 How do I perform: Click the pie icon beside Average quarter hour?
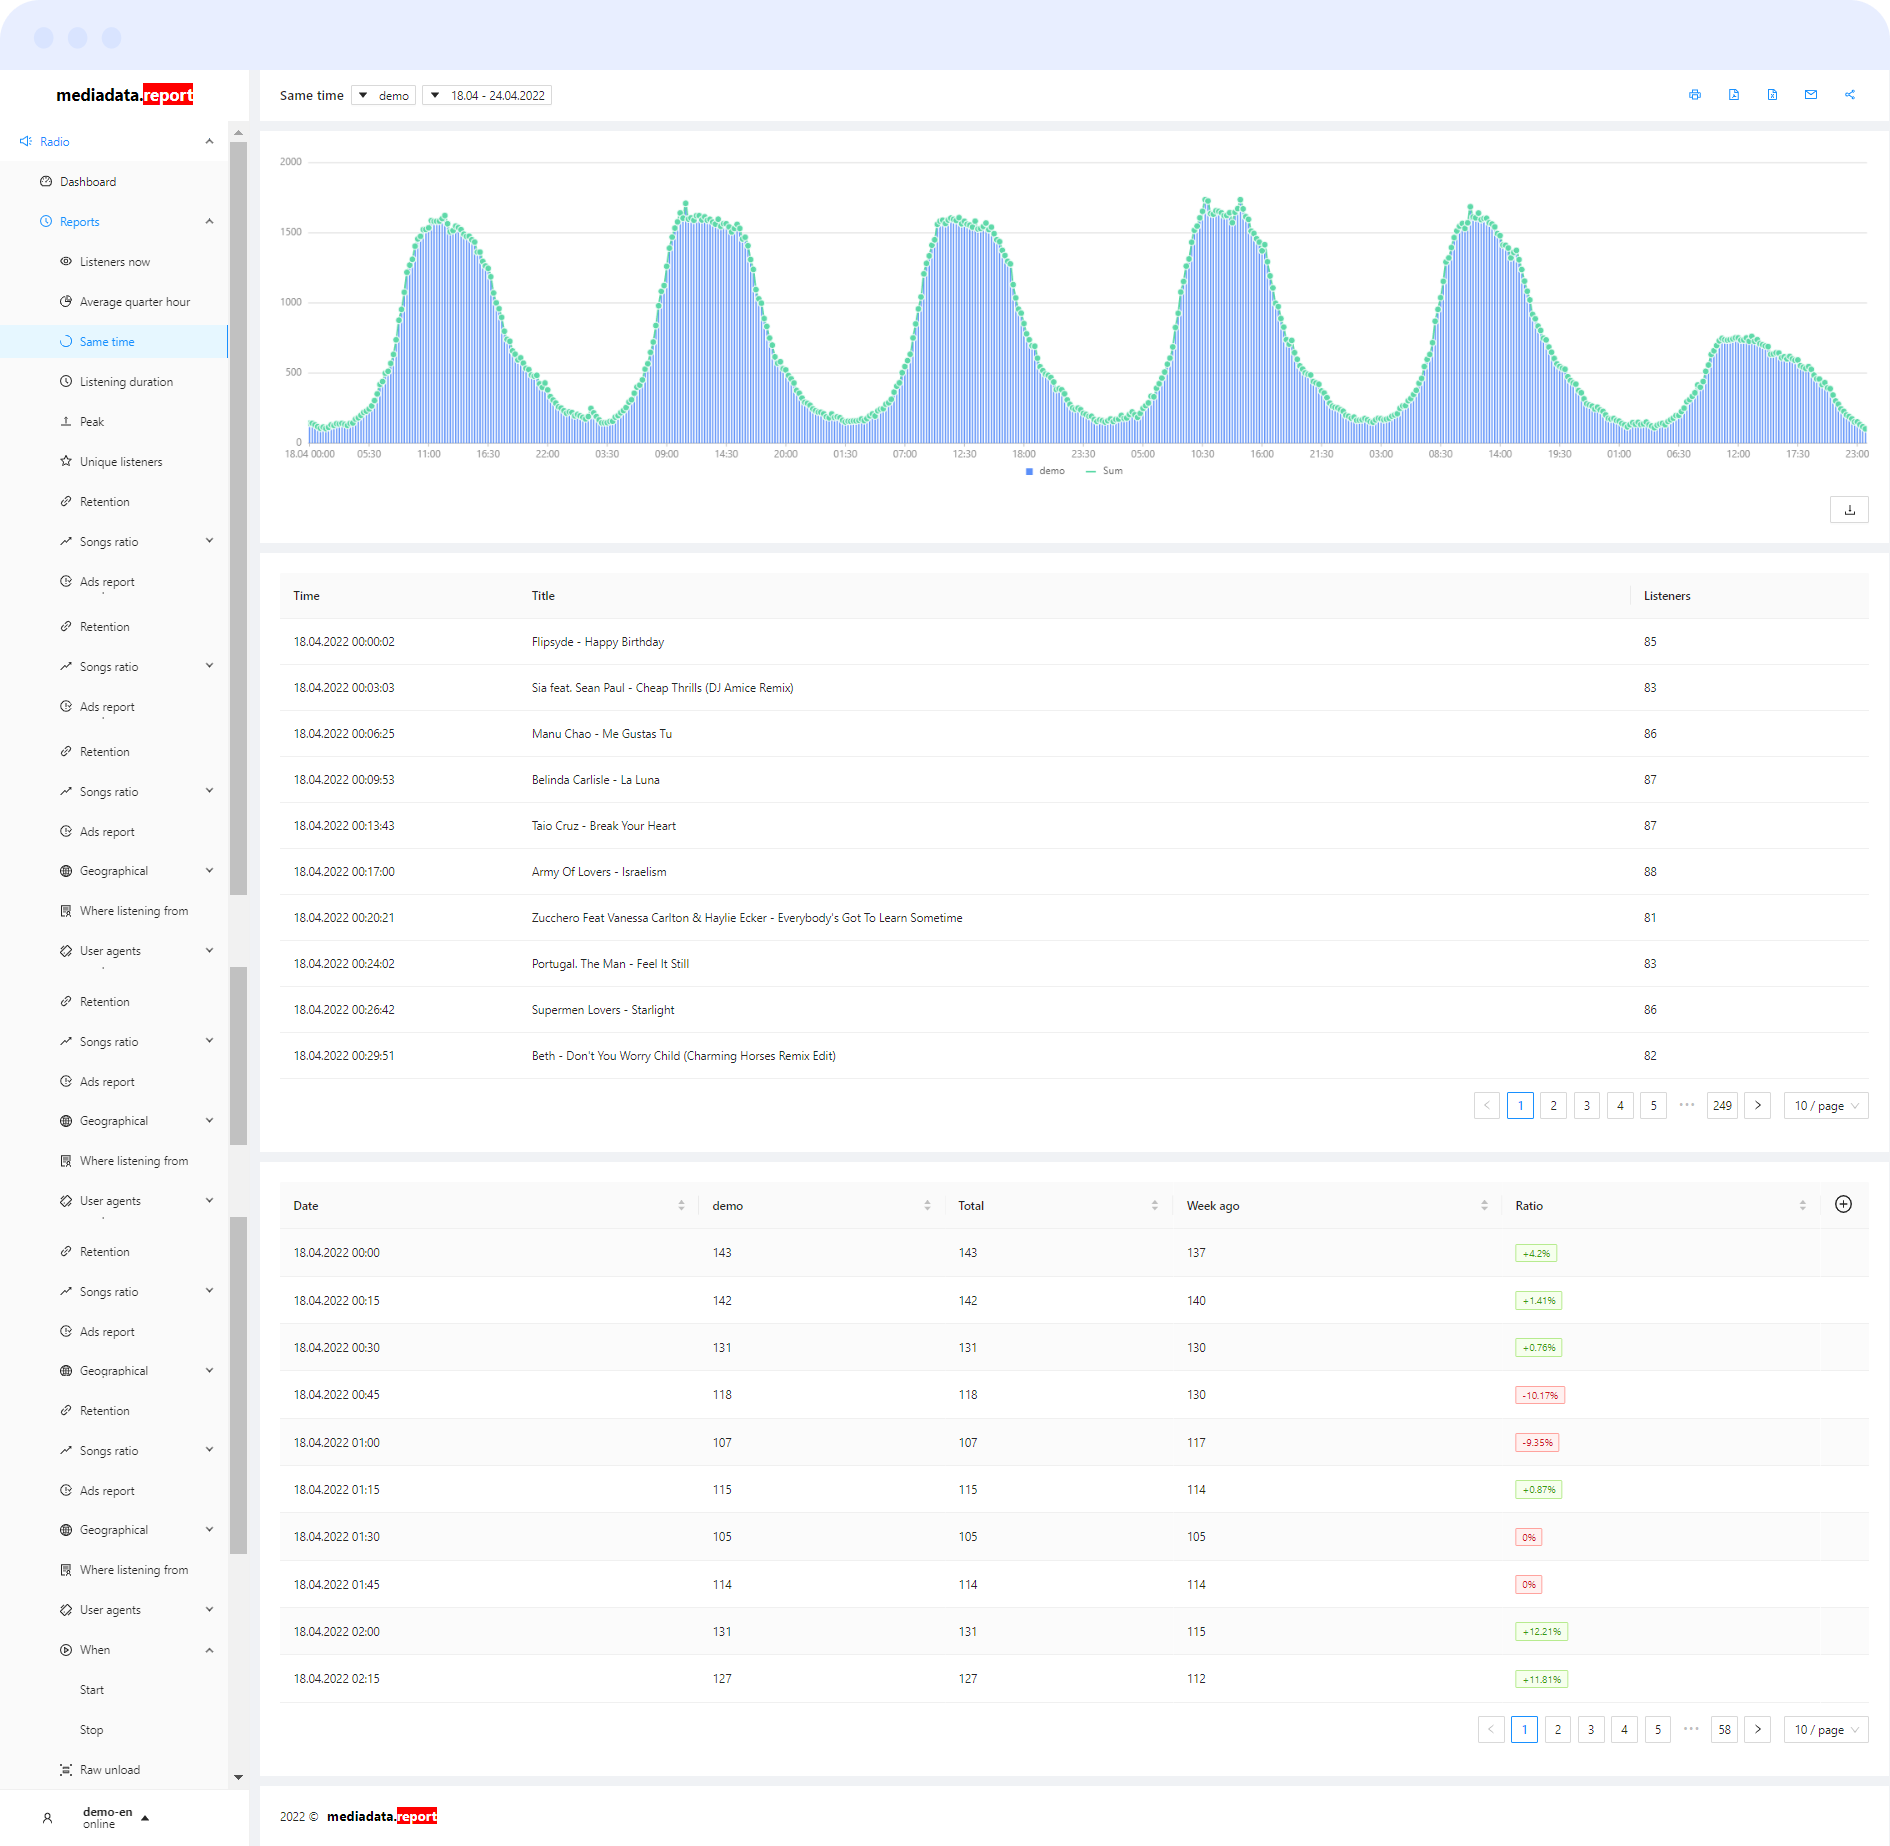click(x=66, y=301)
